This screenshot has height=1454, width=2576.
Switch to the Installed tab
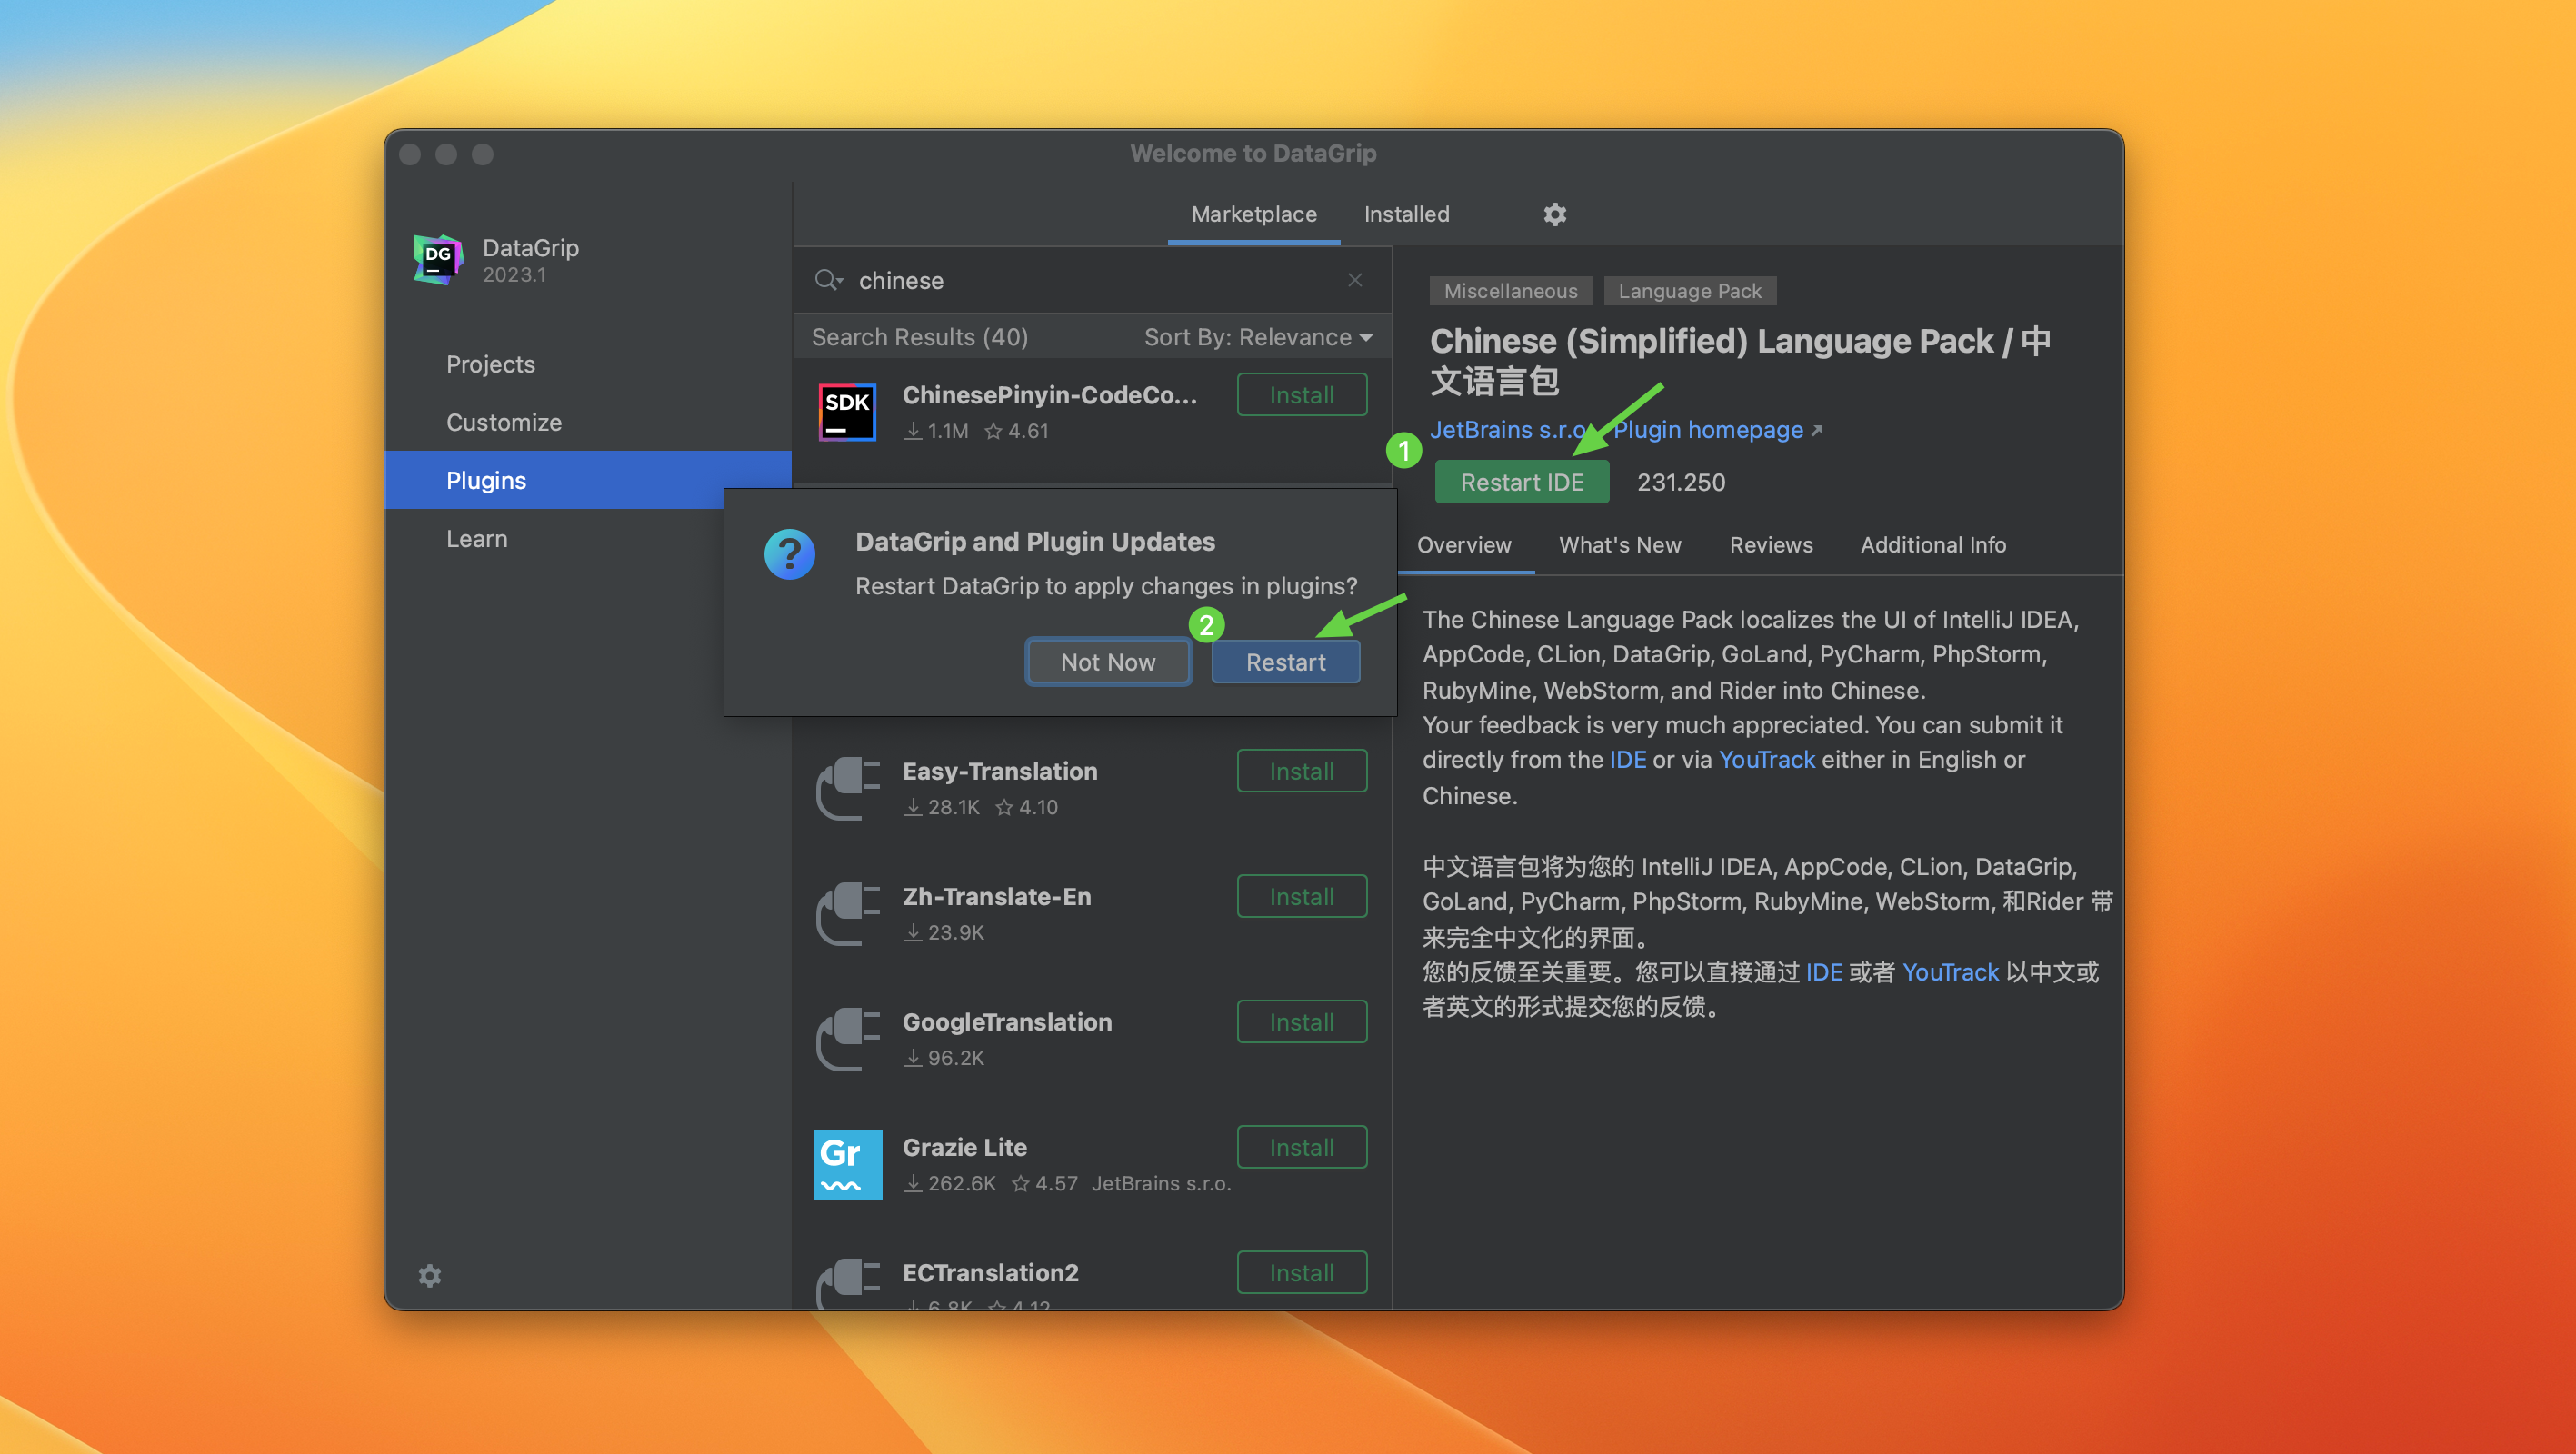pyautogui.click(x=1406, y=214)
